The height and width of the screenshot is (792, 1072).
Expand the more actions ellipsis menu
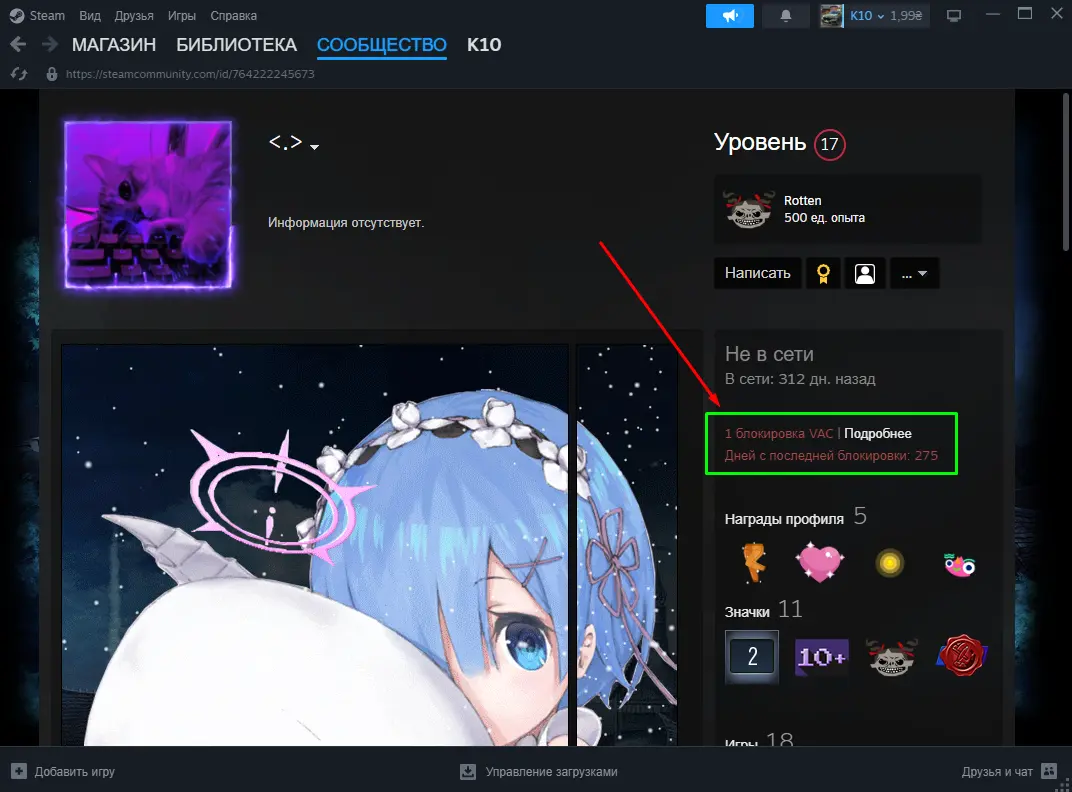point(914,273)
